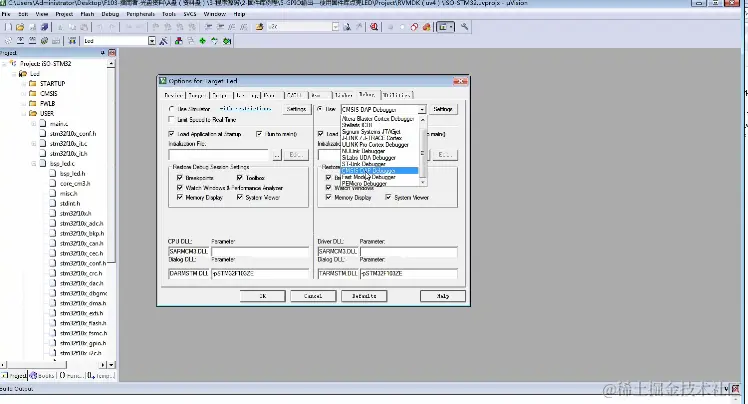Toggle simulator Toolbox restore checkbox

(240, 177)
